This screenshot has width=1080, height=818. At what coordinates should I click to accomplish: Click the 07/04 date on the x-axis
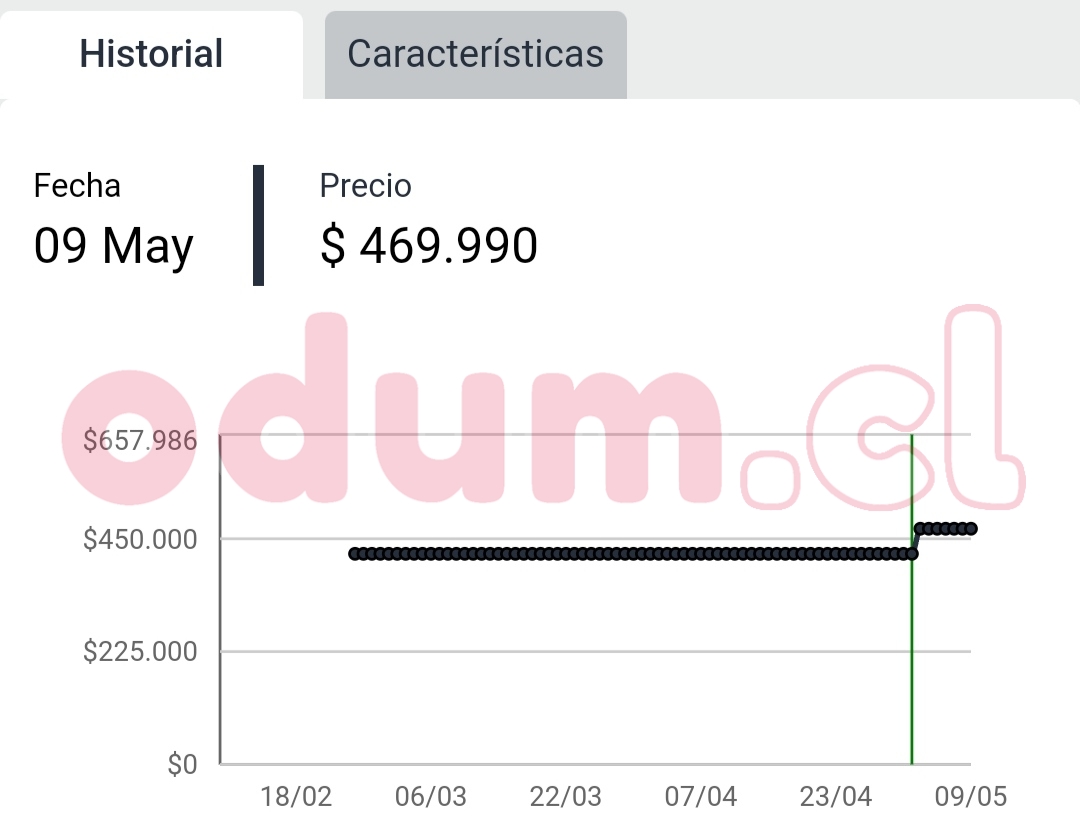701,797
